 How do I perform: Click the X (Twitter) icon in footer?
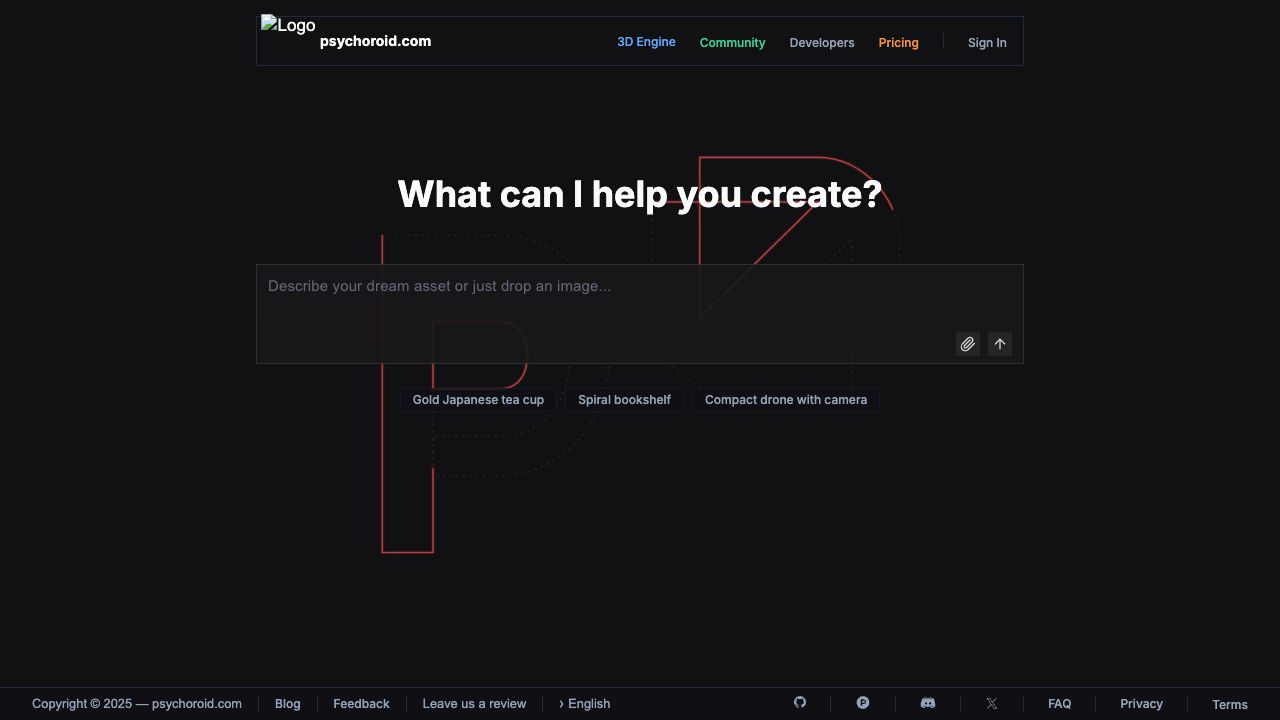[x=992, y=704]
